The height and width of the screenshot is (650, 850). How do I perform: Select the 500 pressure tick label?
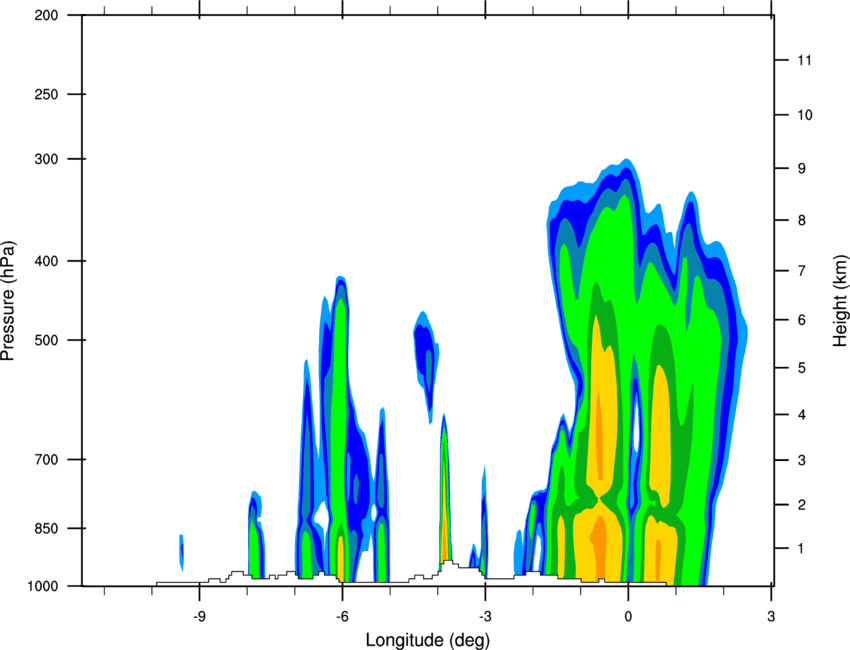pos(46,340)
